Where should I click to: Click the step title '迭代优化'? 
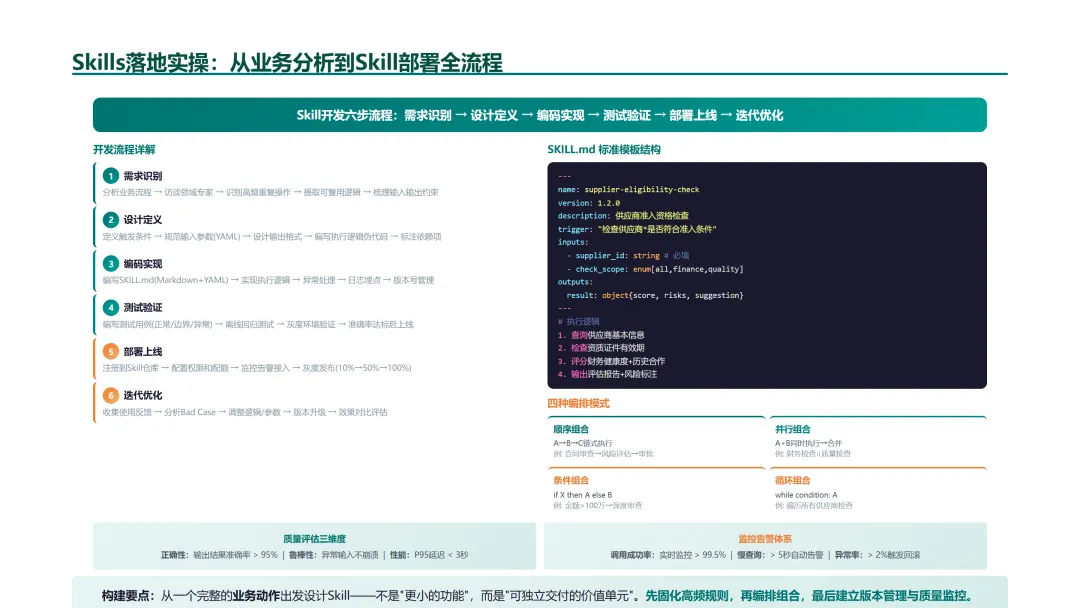(143, 396)
